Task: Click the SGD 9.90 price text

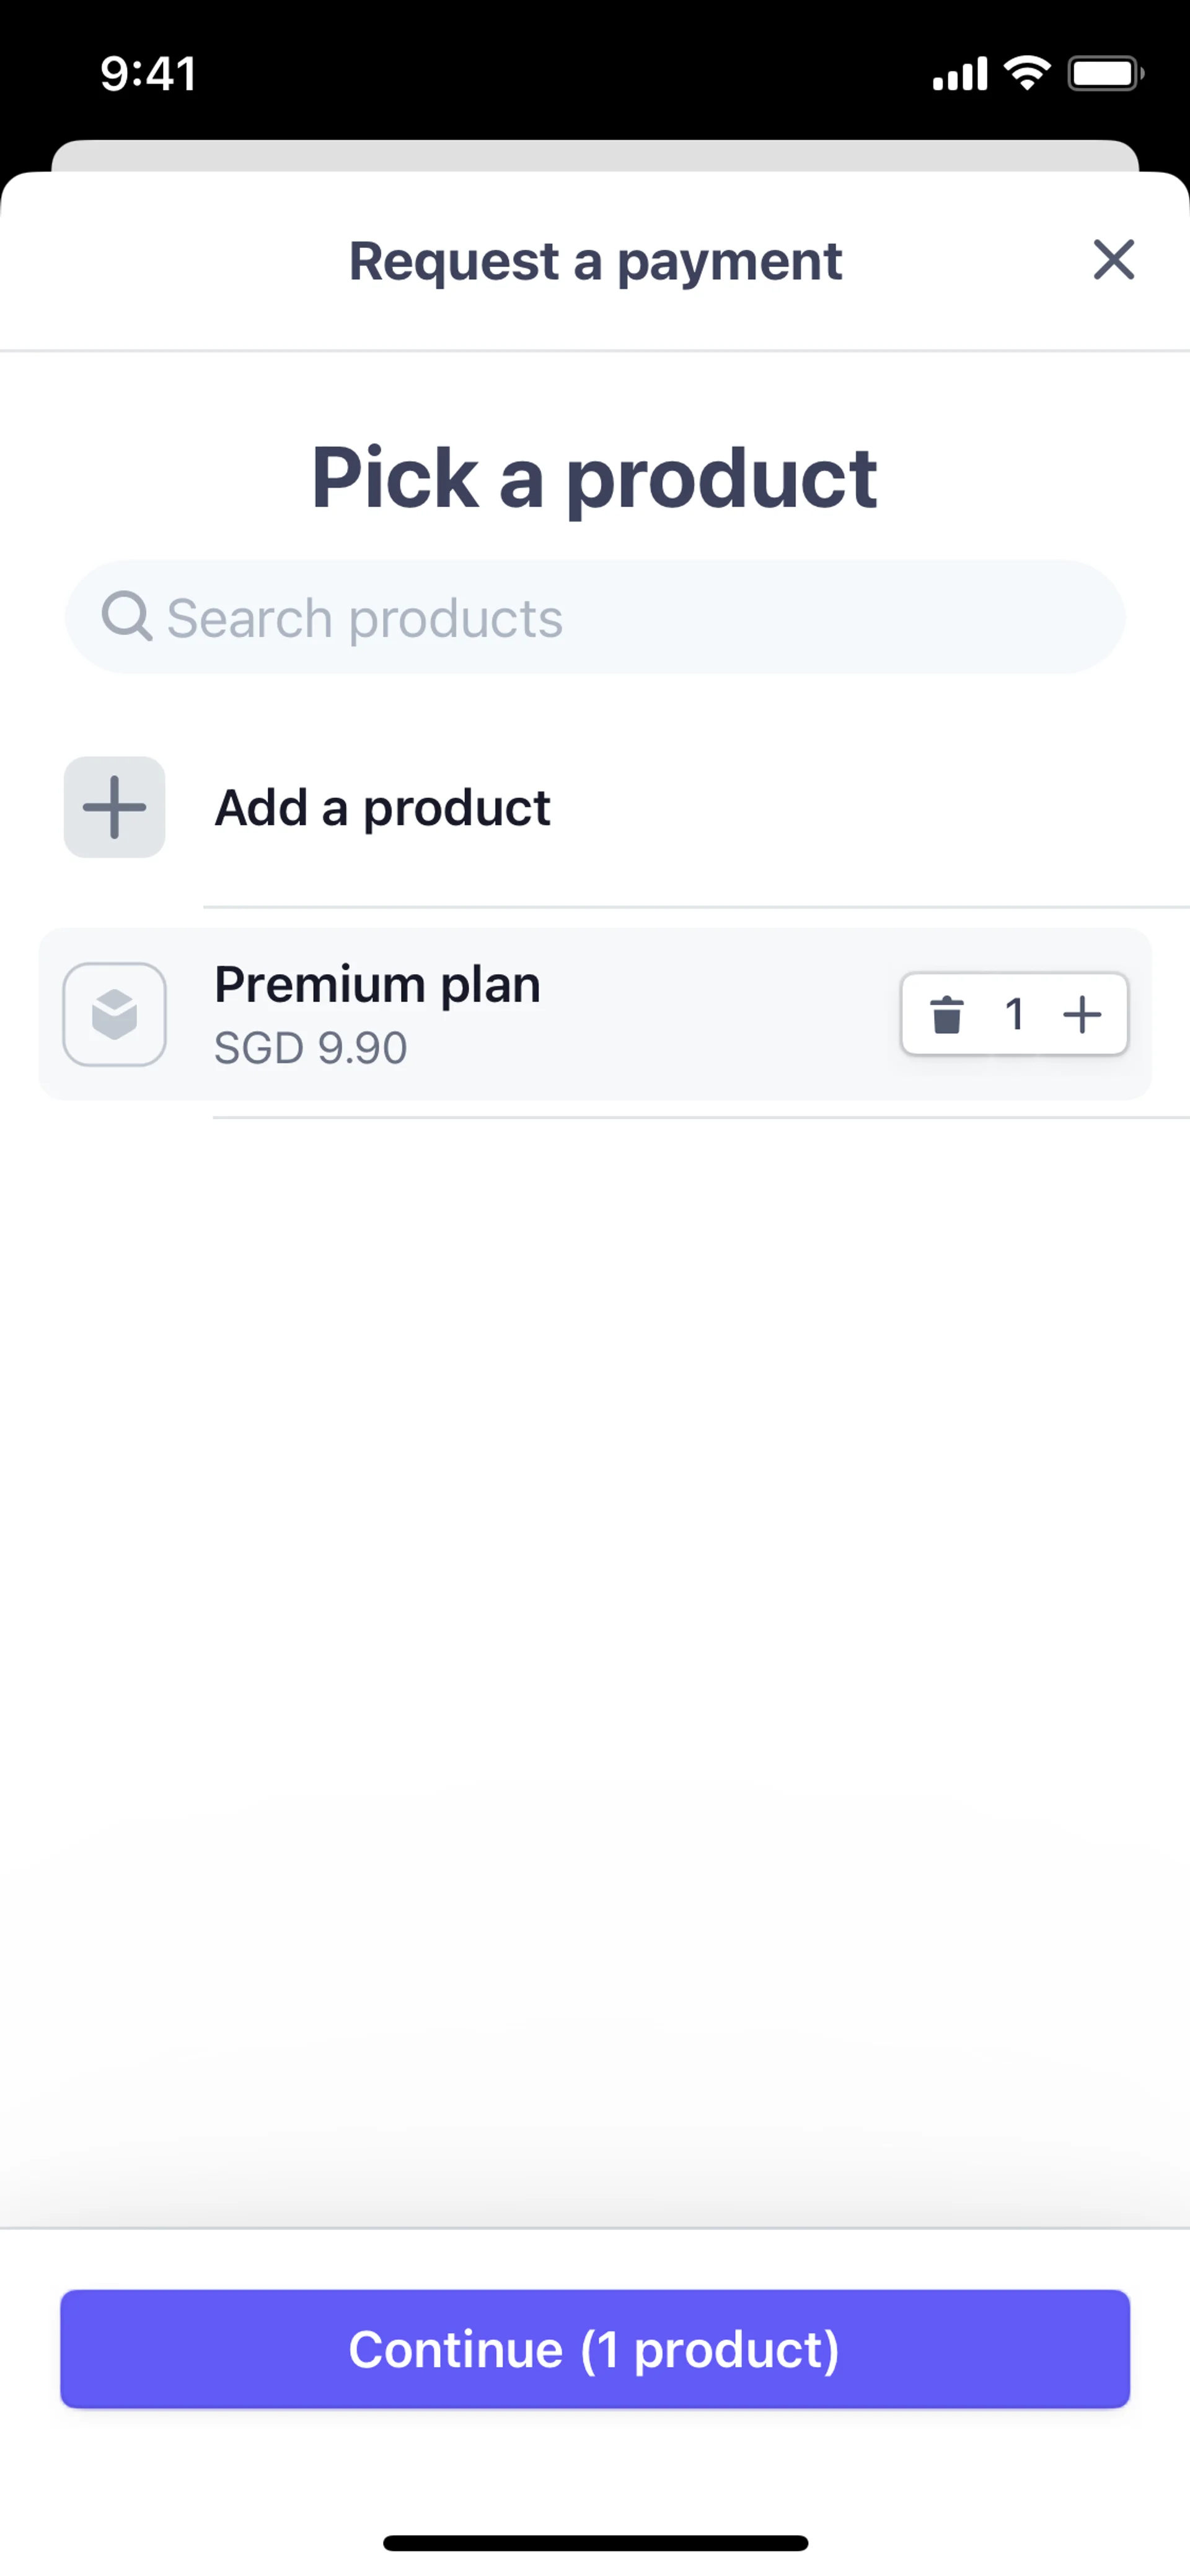Action: click(x=311, y=1048)
